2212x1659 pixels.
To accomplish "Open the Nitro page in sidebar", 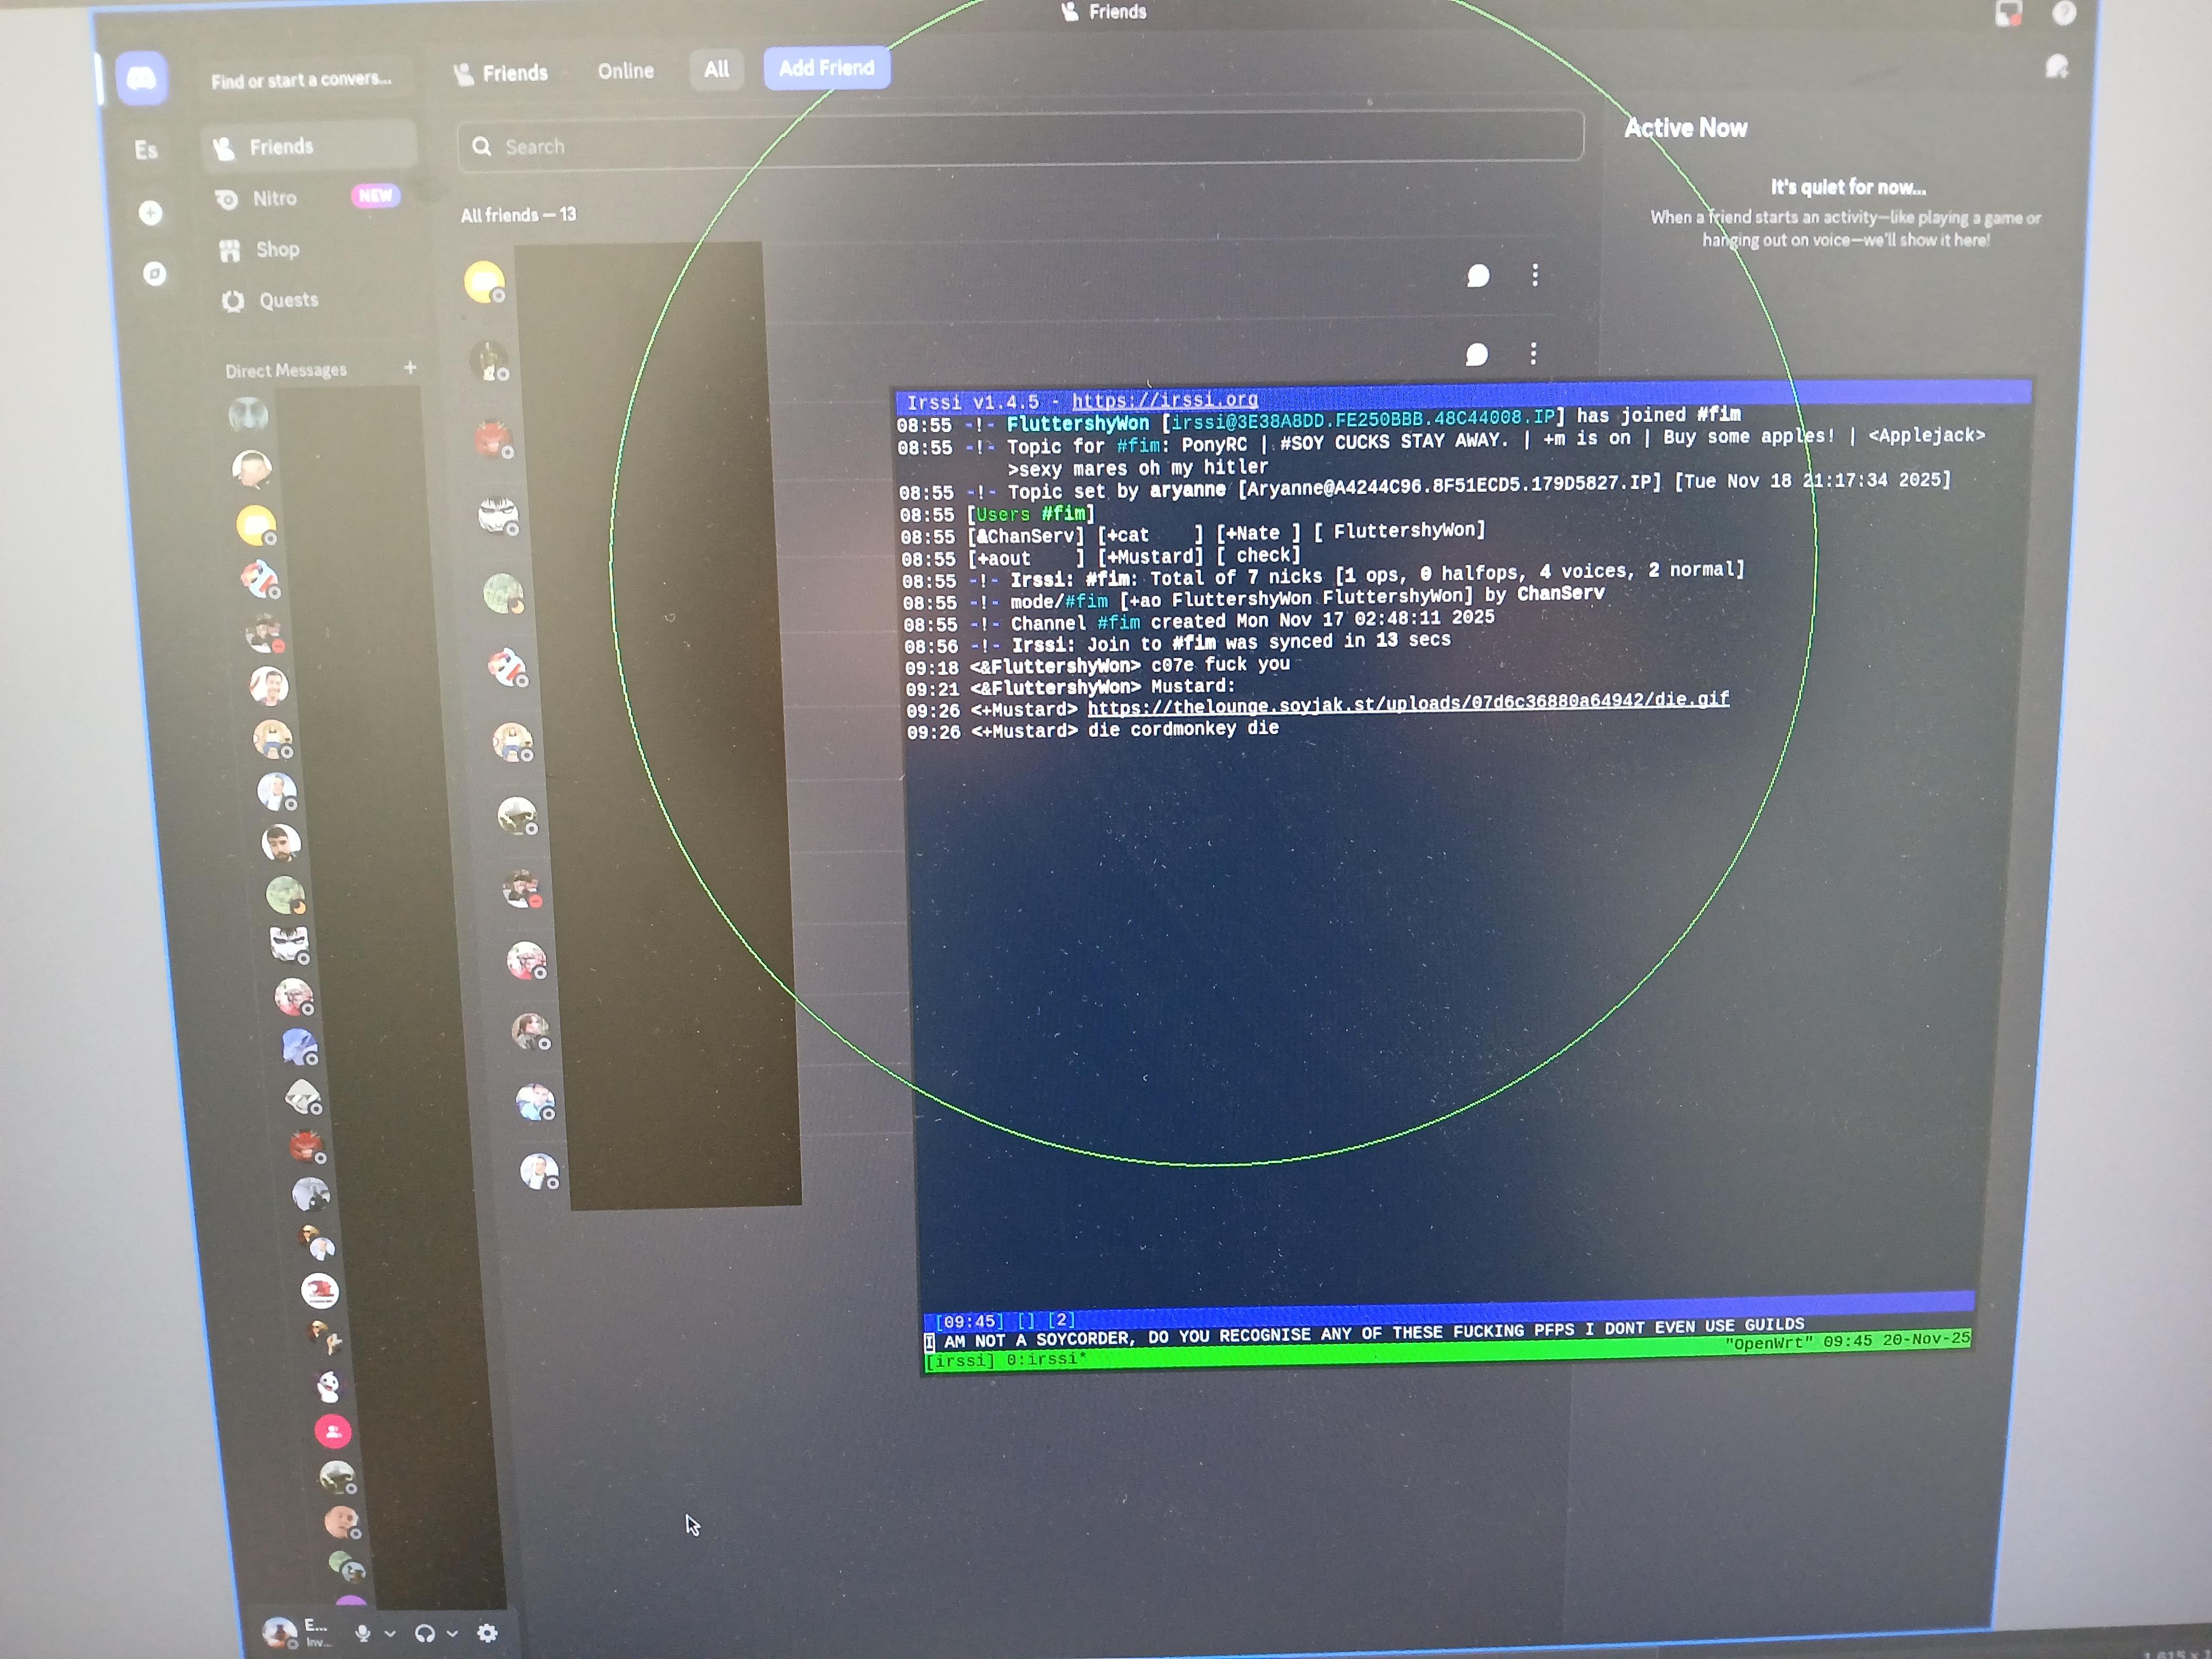I will pos(274,198).
